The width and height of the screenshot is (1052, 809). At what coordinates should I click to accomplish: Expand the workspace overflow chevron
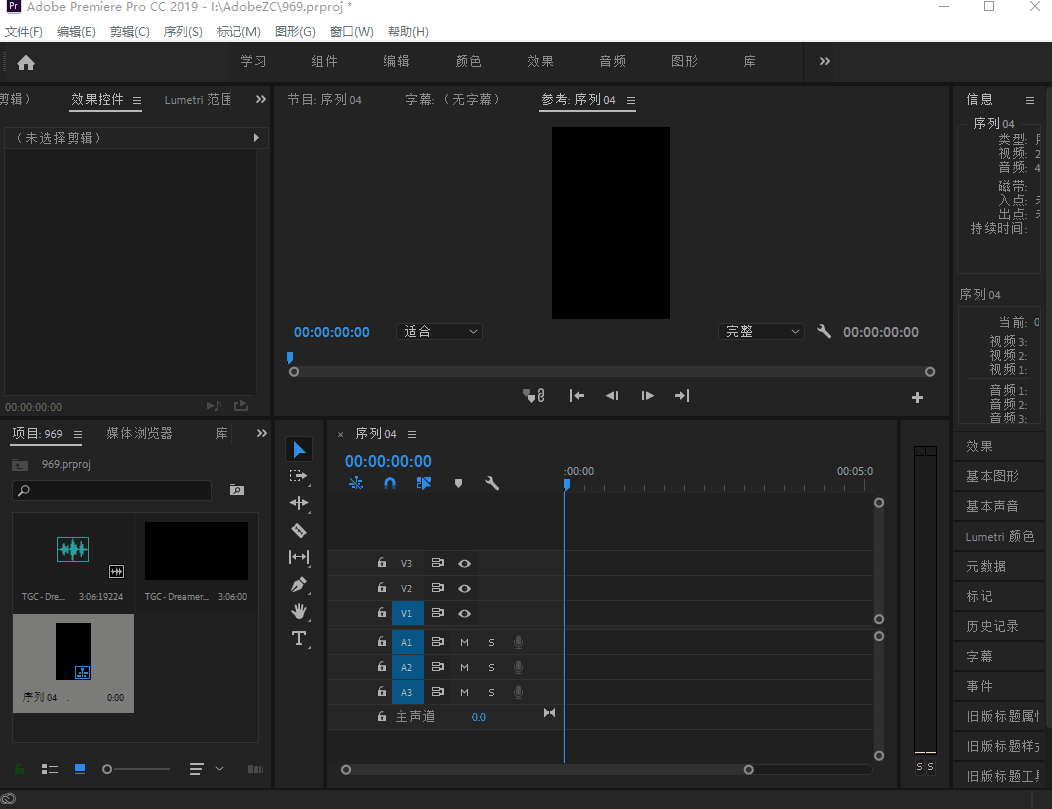[x=825, y=62]
